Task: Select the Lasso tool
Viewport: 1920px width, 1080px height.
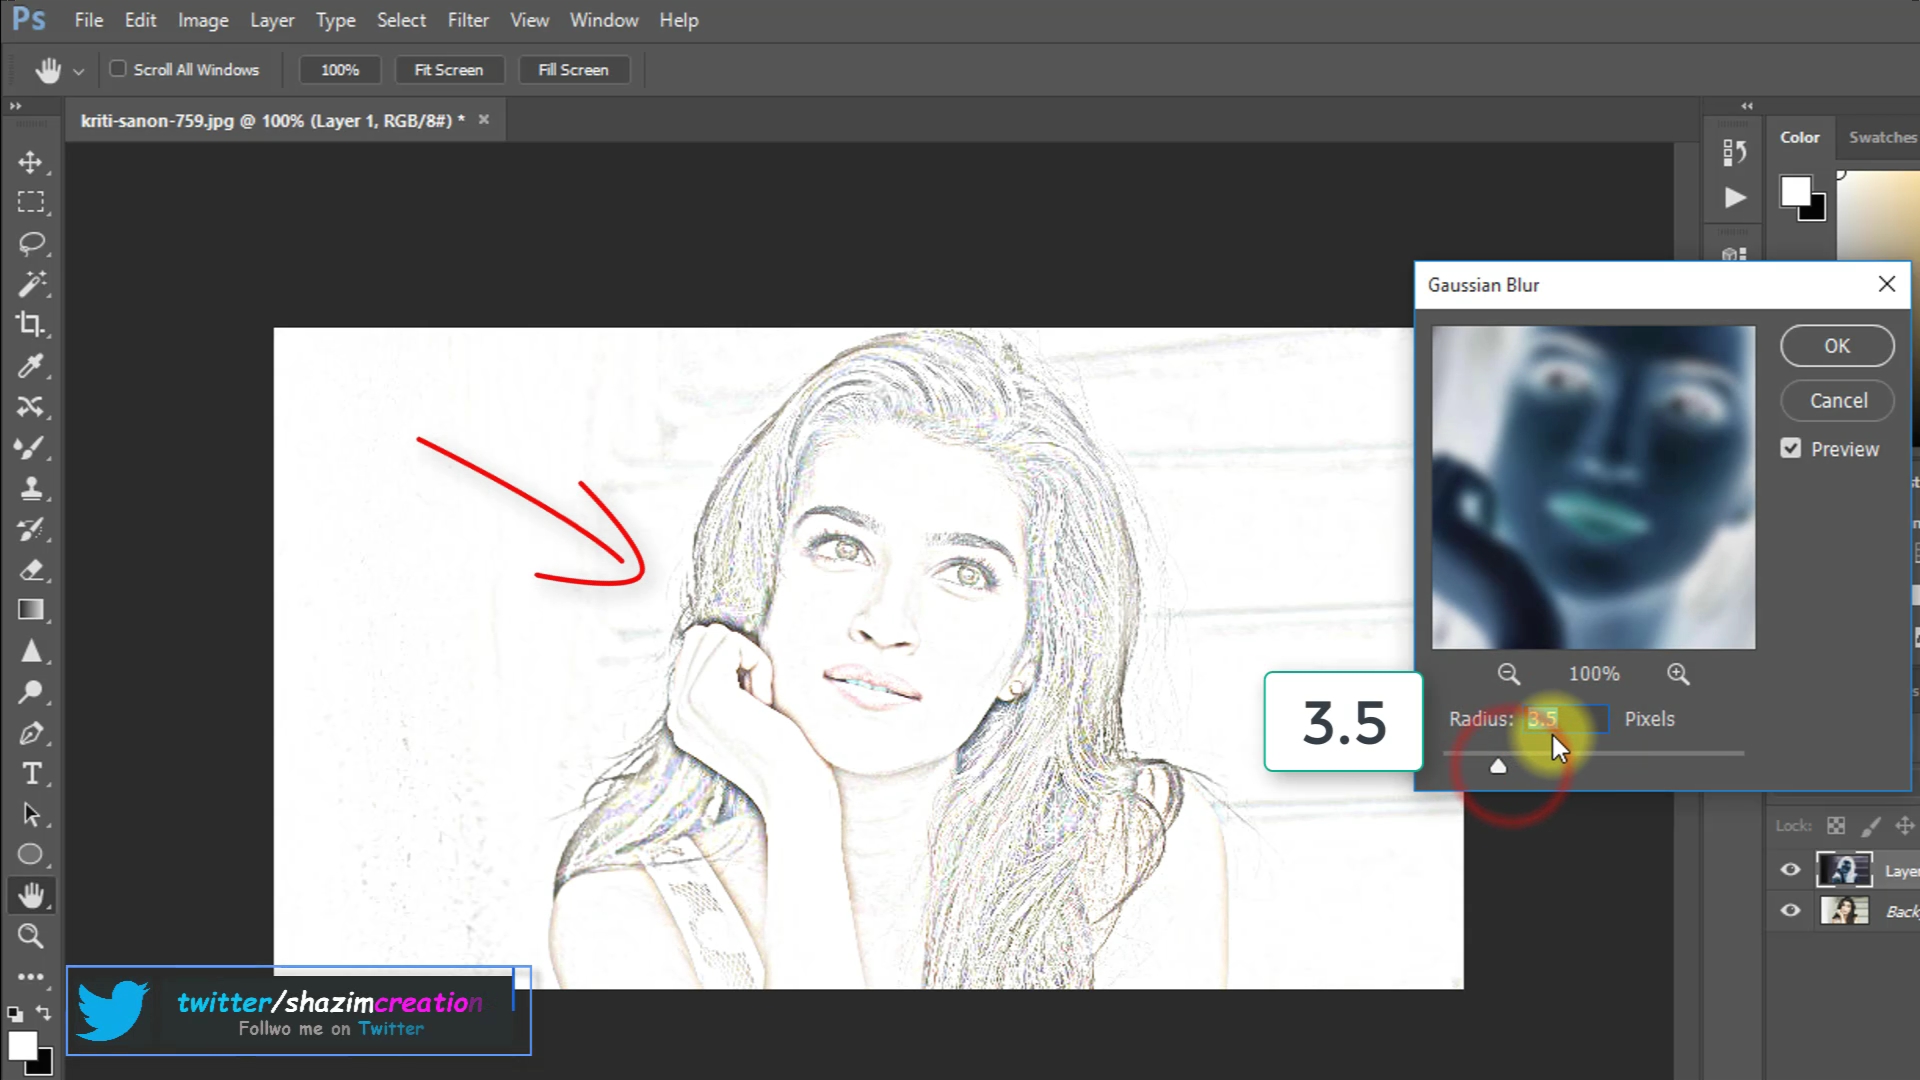Action: tap(31, 243)
